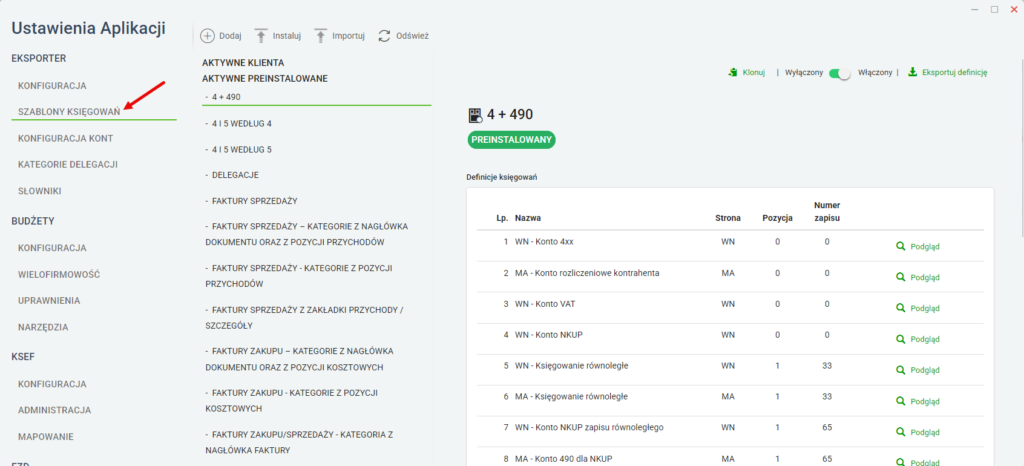The height and width of the screenshot is (466, 1024).
Task: Click magnifier icon for WN - Konto NKUP zapisu równoległego
Action: tap(901, 432)
